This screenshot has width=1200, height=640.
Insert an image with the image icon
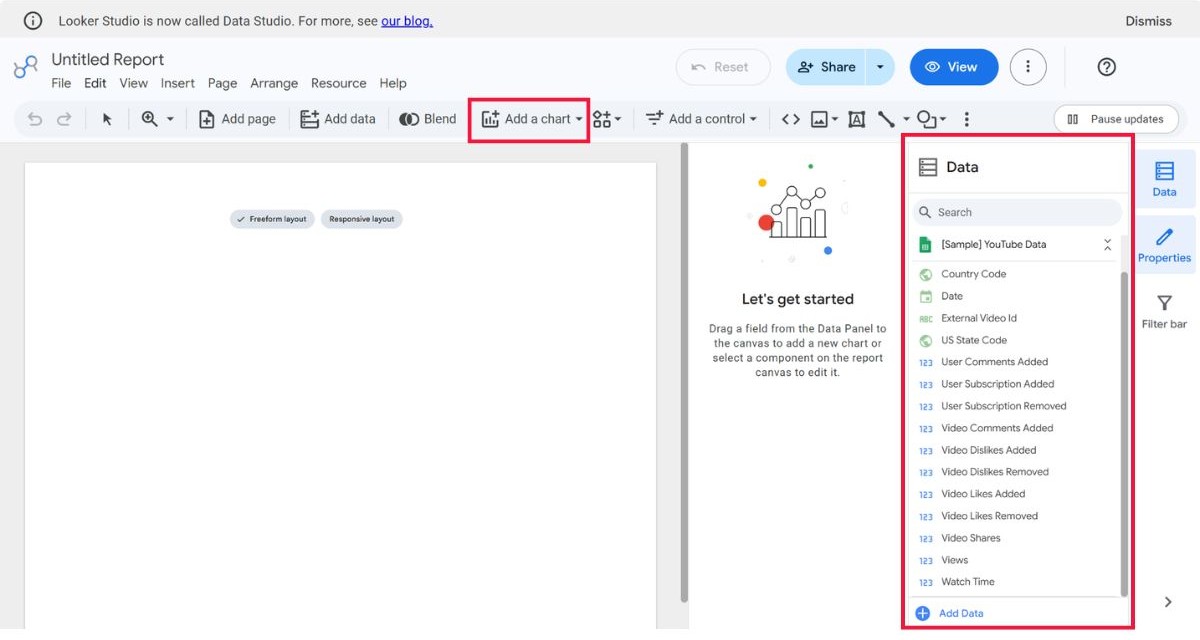pyautogui.click(x=819, y=119)
